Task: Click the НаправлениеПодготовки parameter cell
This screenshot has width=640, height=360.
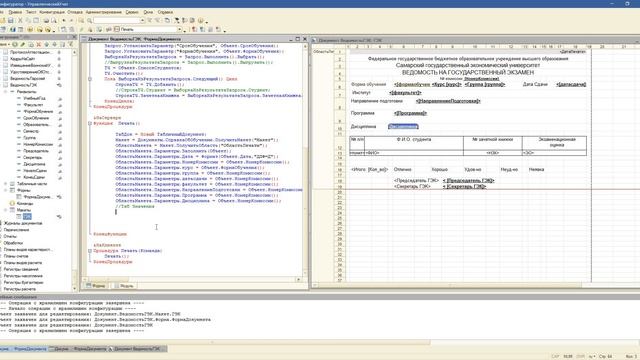Action: (x=448, y=101)
